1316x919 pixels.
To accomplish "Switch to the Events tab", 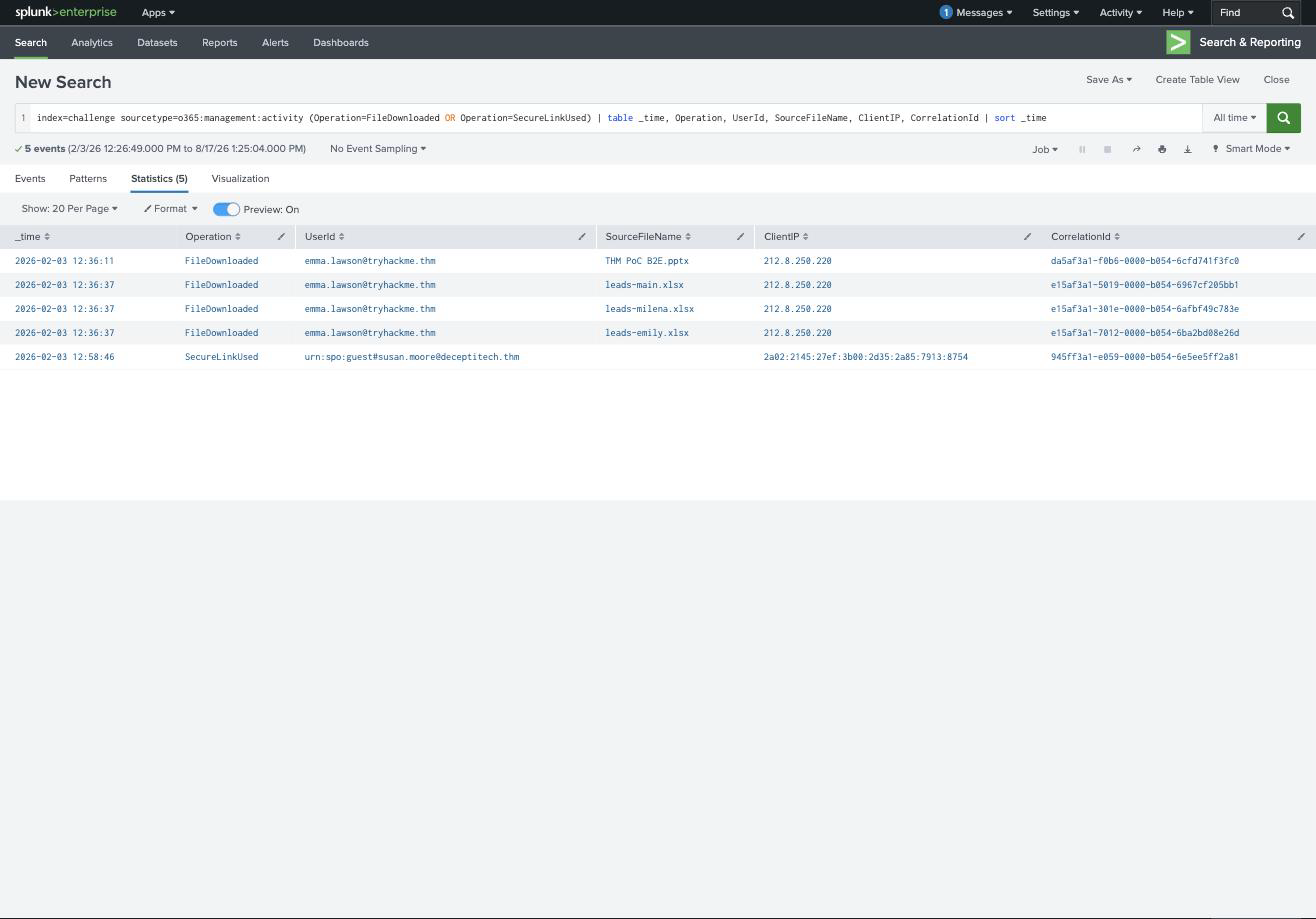I will pos(30,179).
